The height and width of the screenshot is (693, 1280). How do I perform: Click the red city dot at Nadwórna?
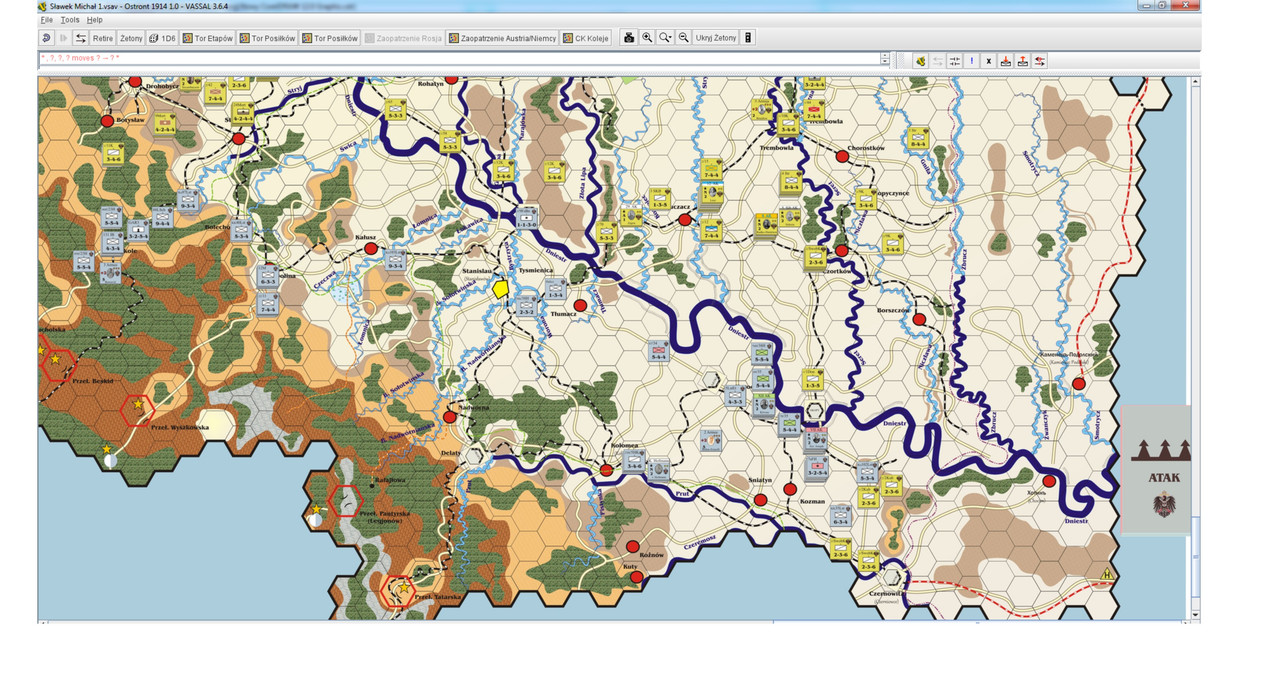pyautogui.click(x=450, y=416)
